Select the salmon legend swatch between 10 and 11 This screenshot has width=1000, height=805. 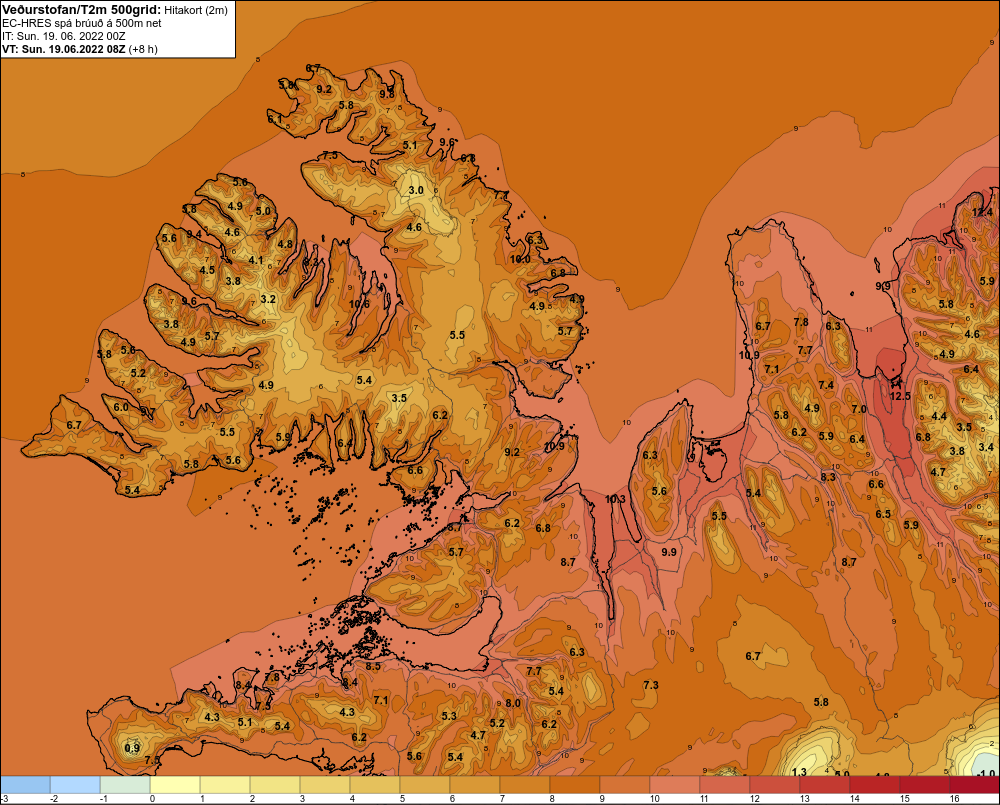[675, 785]
